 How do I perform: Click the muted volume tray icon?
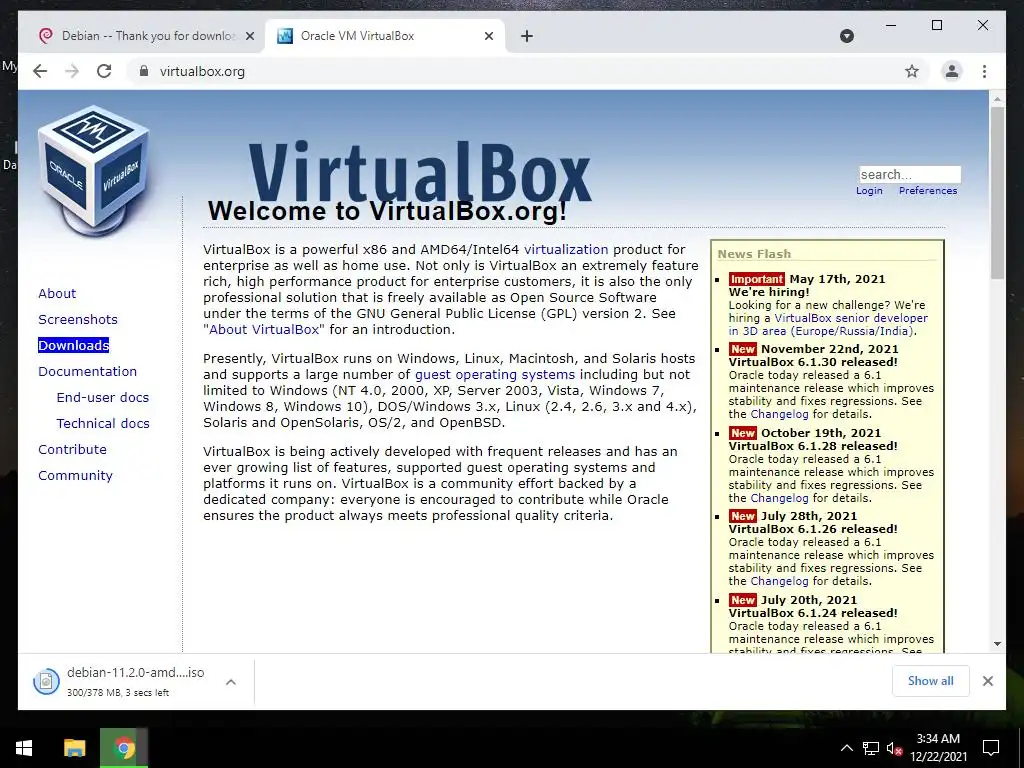point(894,748)
